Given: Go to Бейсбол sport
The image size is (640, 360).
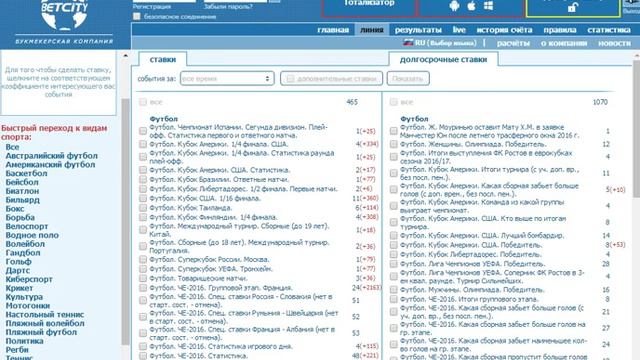Looking at the screenshot, I should tap(22, 182).
